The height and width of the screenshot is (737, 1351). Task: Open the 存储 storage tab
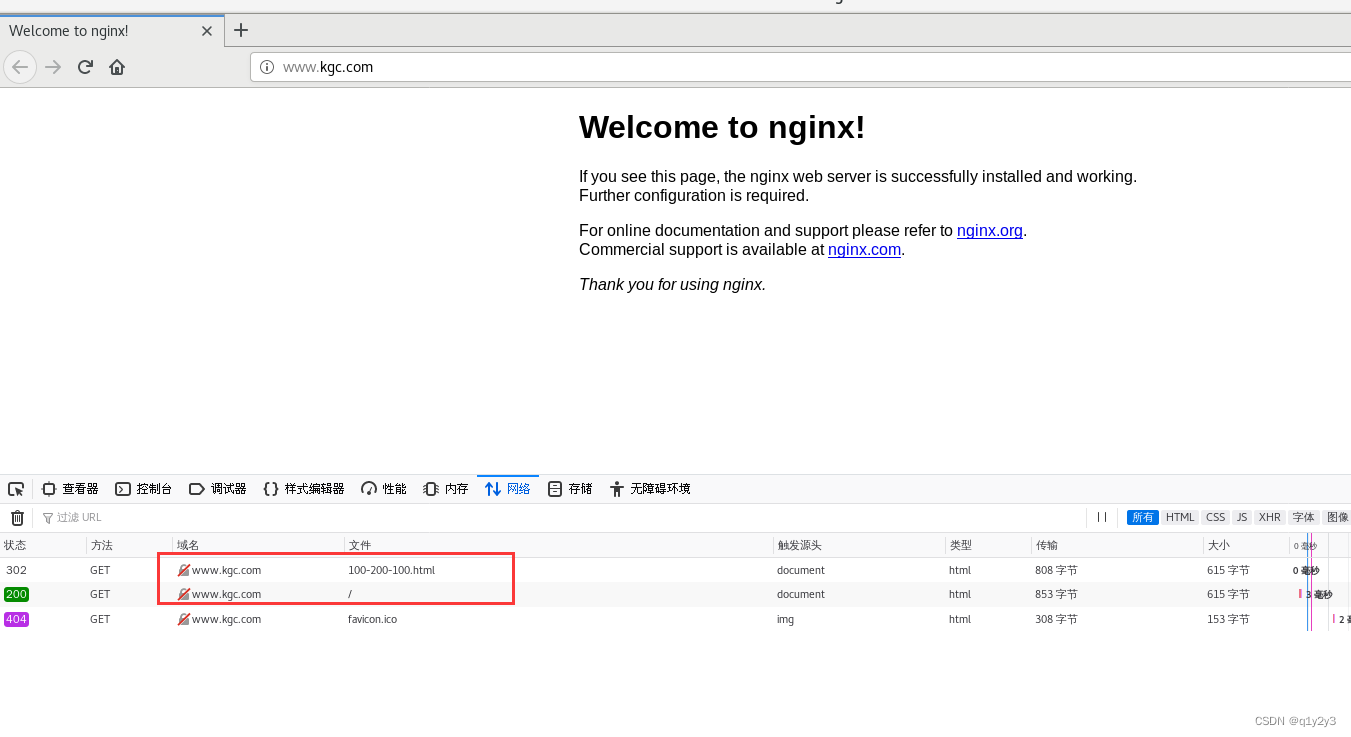point(570,489)
